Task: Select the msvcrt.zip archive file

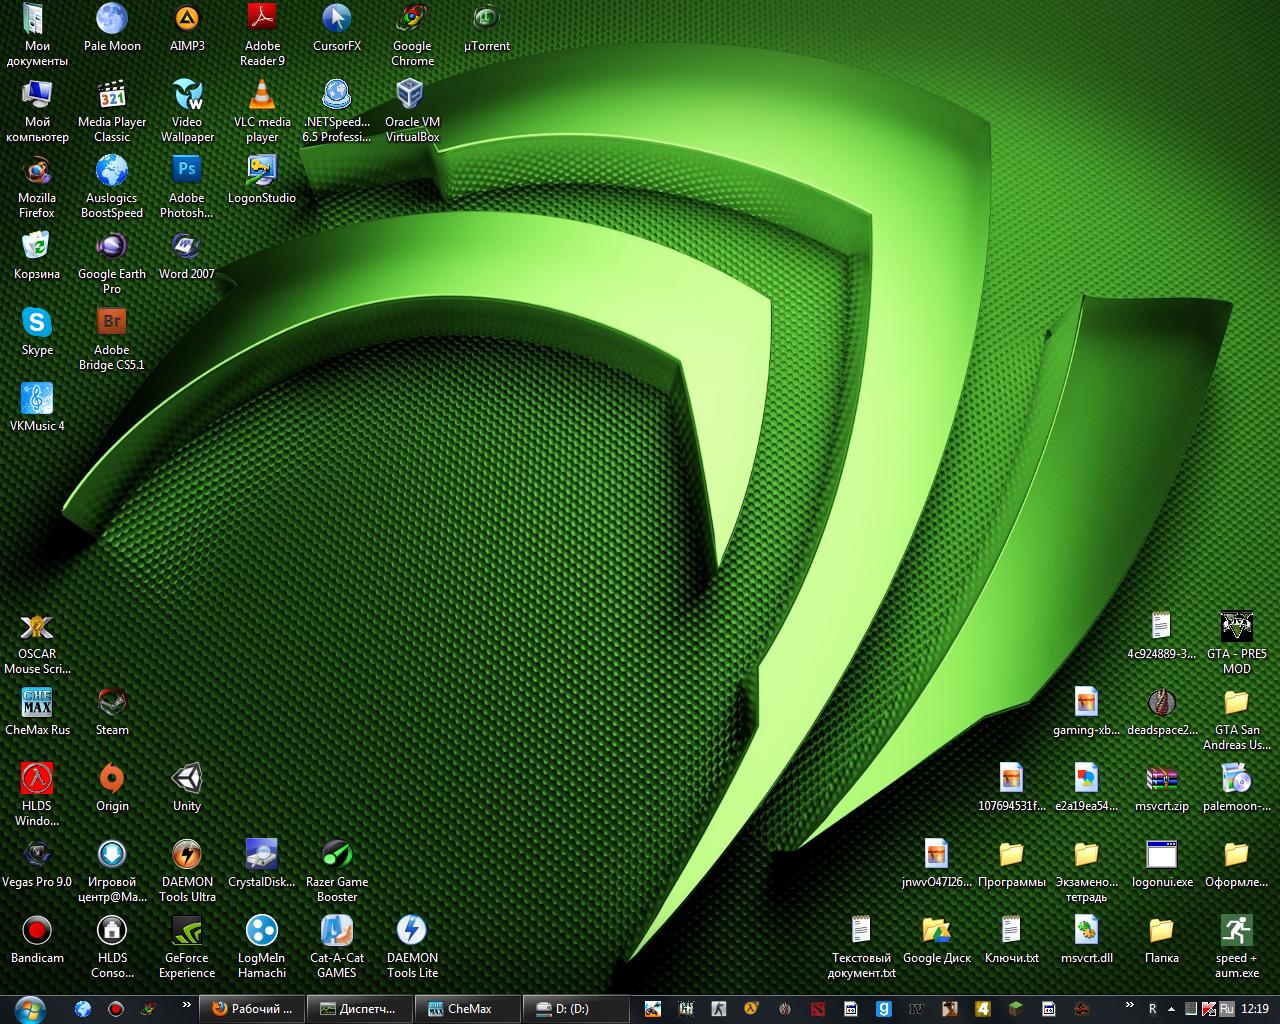Action: click(1162, 788)
